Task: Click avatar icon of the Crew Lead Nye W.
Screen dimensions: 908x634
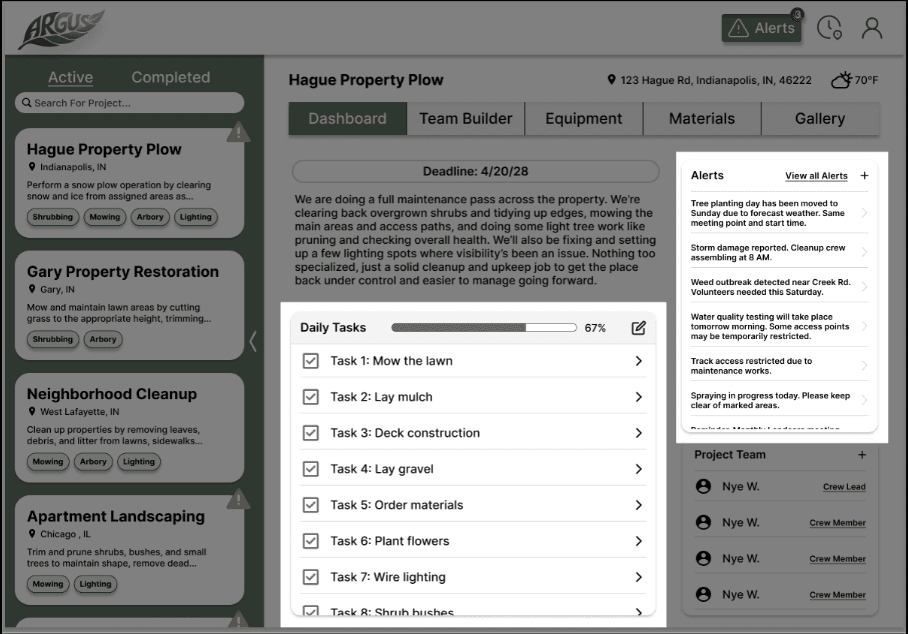Action: 703,486
